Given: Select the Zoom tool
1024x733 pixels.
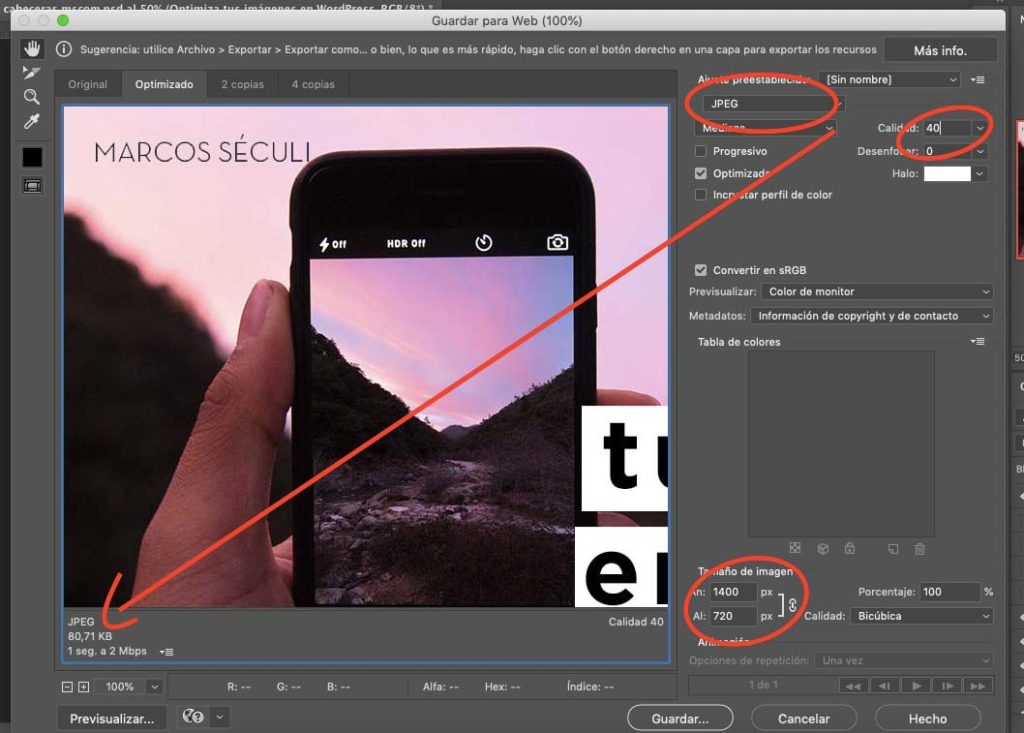Looking at the screenshot, I should 31,97.
